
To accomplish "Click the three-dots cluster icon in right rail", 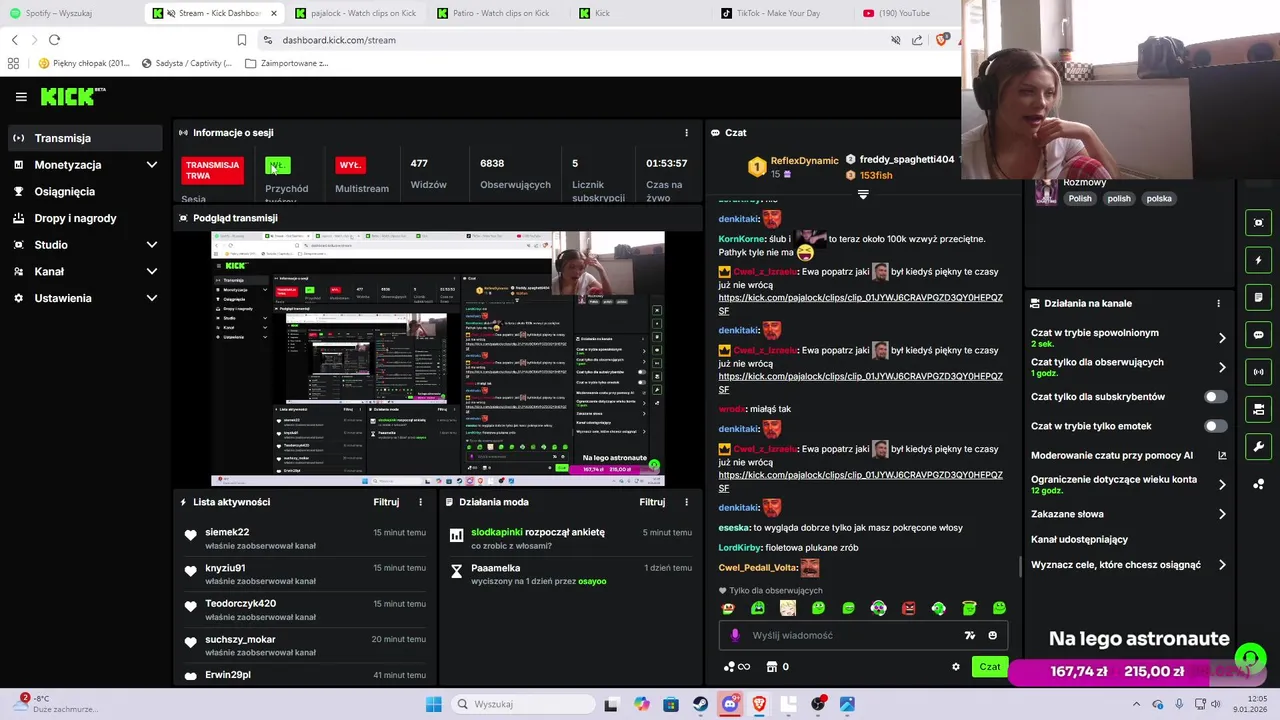I will pos(1259,484).
